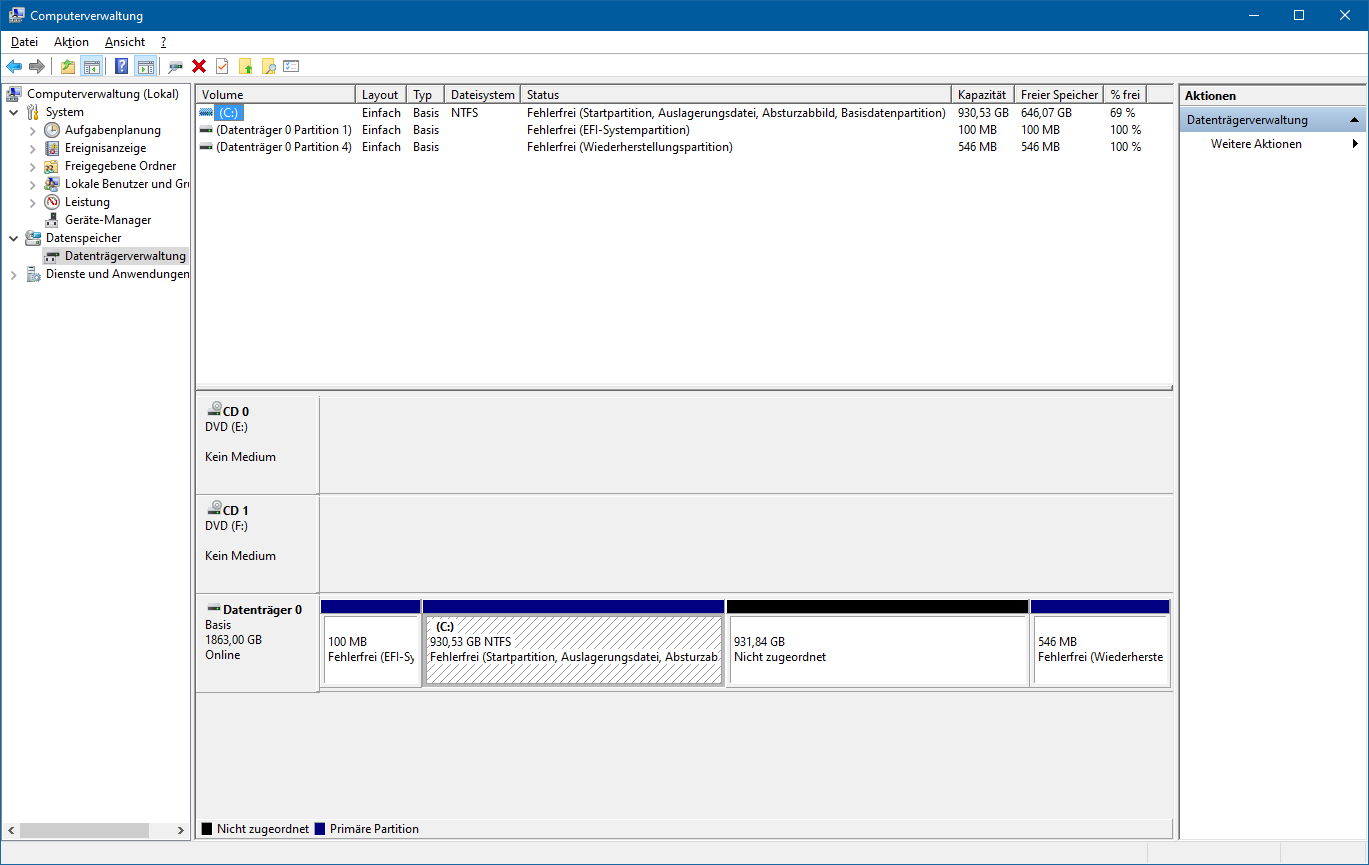
Task: Click the tree pane horizontal scrollbar thumb
Action: pyautogui.click(x=84, y=830)
